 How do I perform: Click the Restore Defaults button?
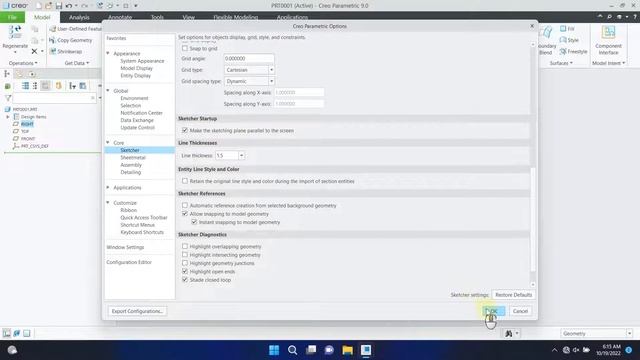[513, 295]
